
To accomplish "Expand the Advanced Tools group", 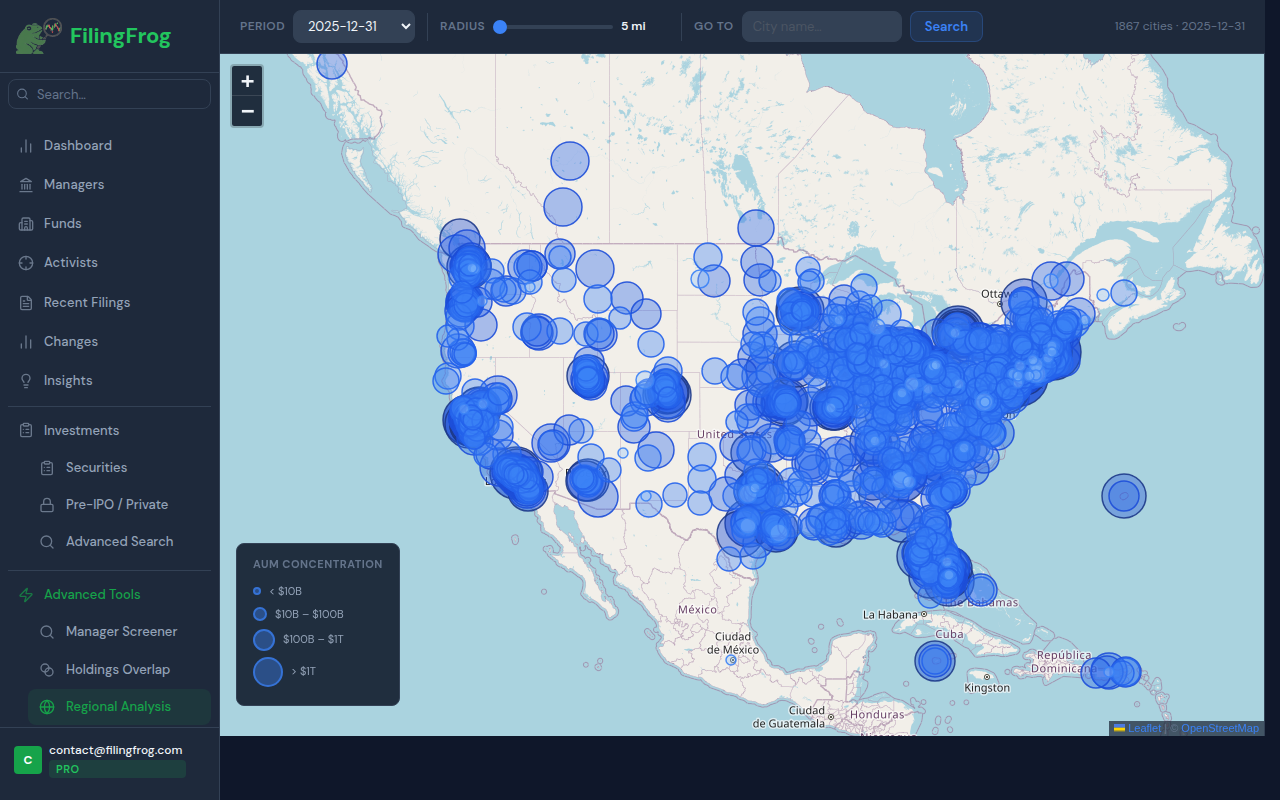I will tap(91, 594).
